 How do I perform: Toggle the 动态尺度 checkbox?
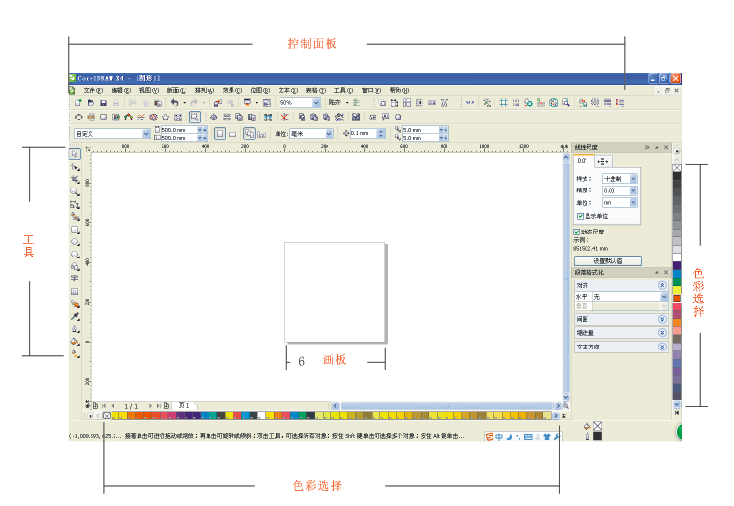pyautogui.click(x=577, y=231)
